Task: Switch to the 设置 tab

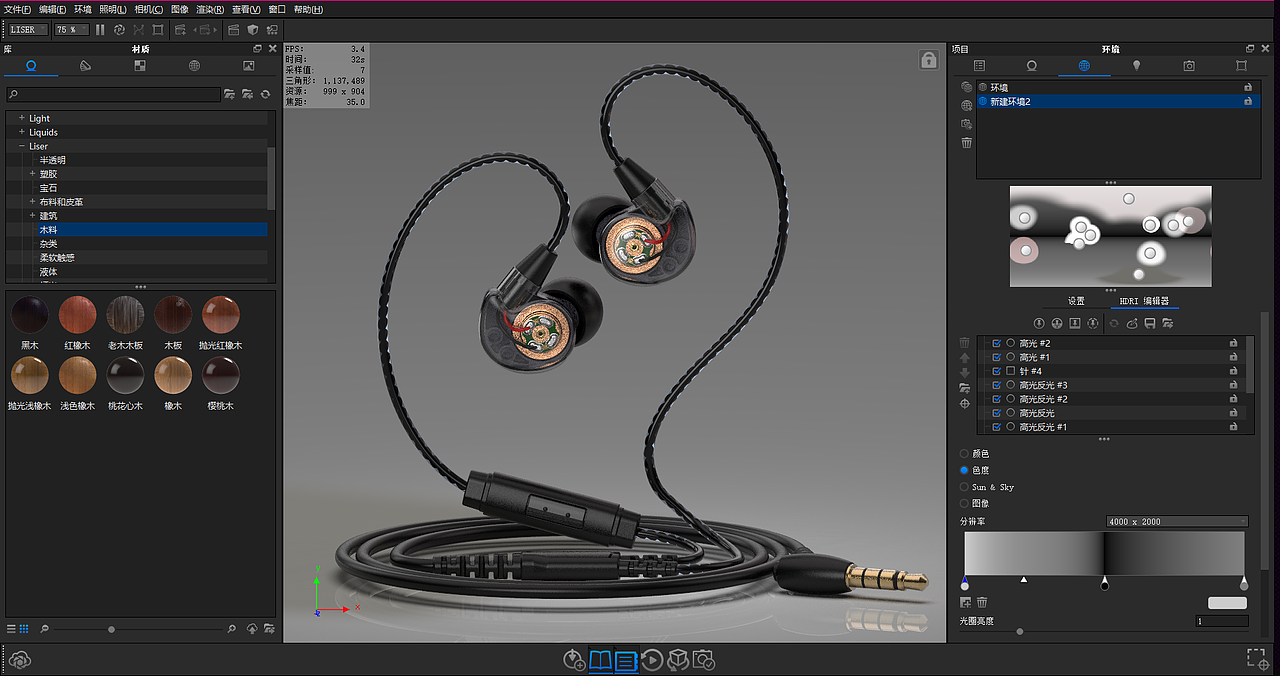Action: tap(1076, 301)
